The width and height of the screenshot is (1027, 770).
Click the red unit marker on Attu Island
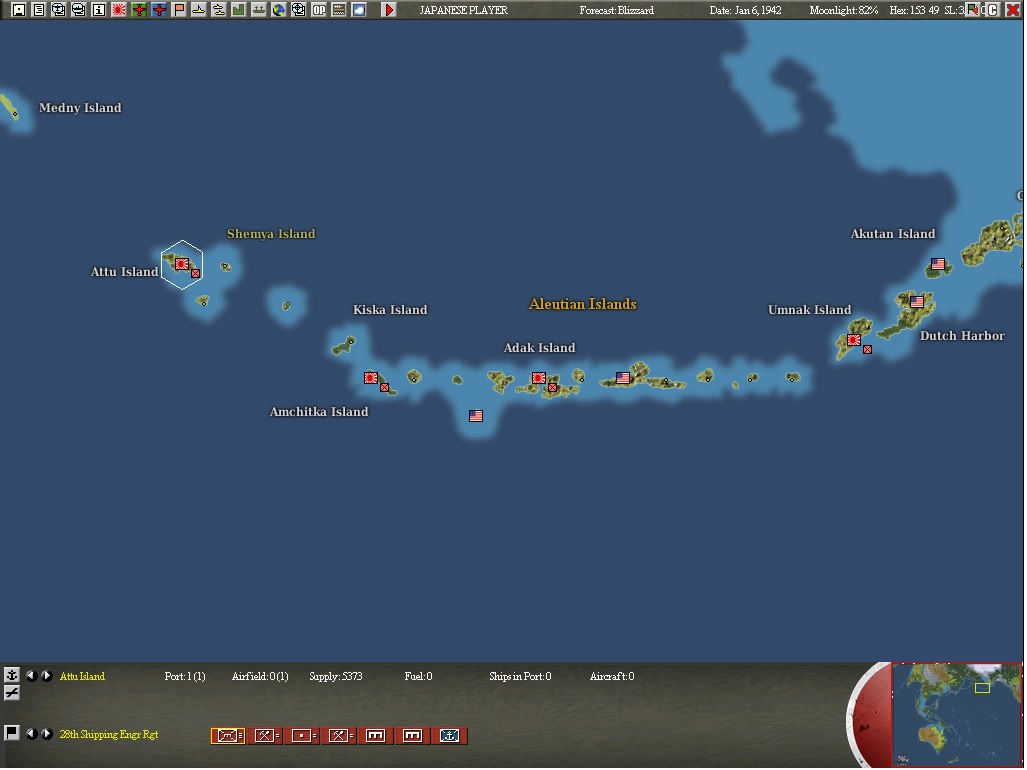point(195,274)
